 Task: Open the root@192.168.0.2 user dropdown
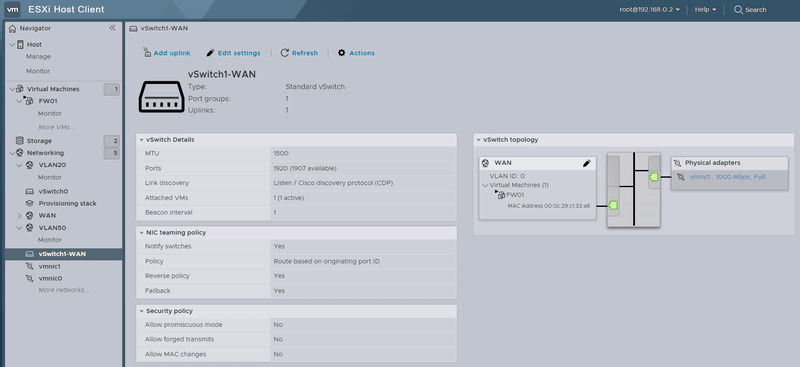click(x=649, y=9)
